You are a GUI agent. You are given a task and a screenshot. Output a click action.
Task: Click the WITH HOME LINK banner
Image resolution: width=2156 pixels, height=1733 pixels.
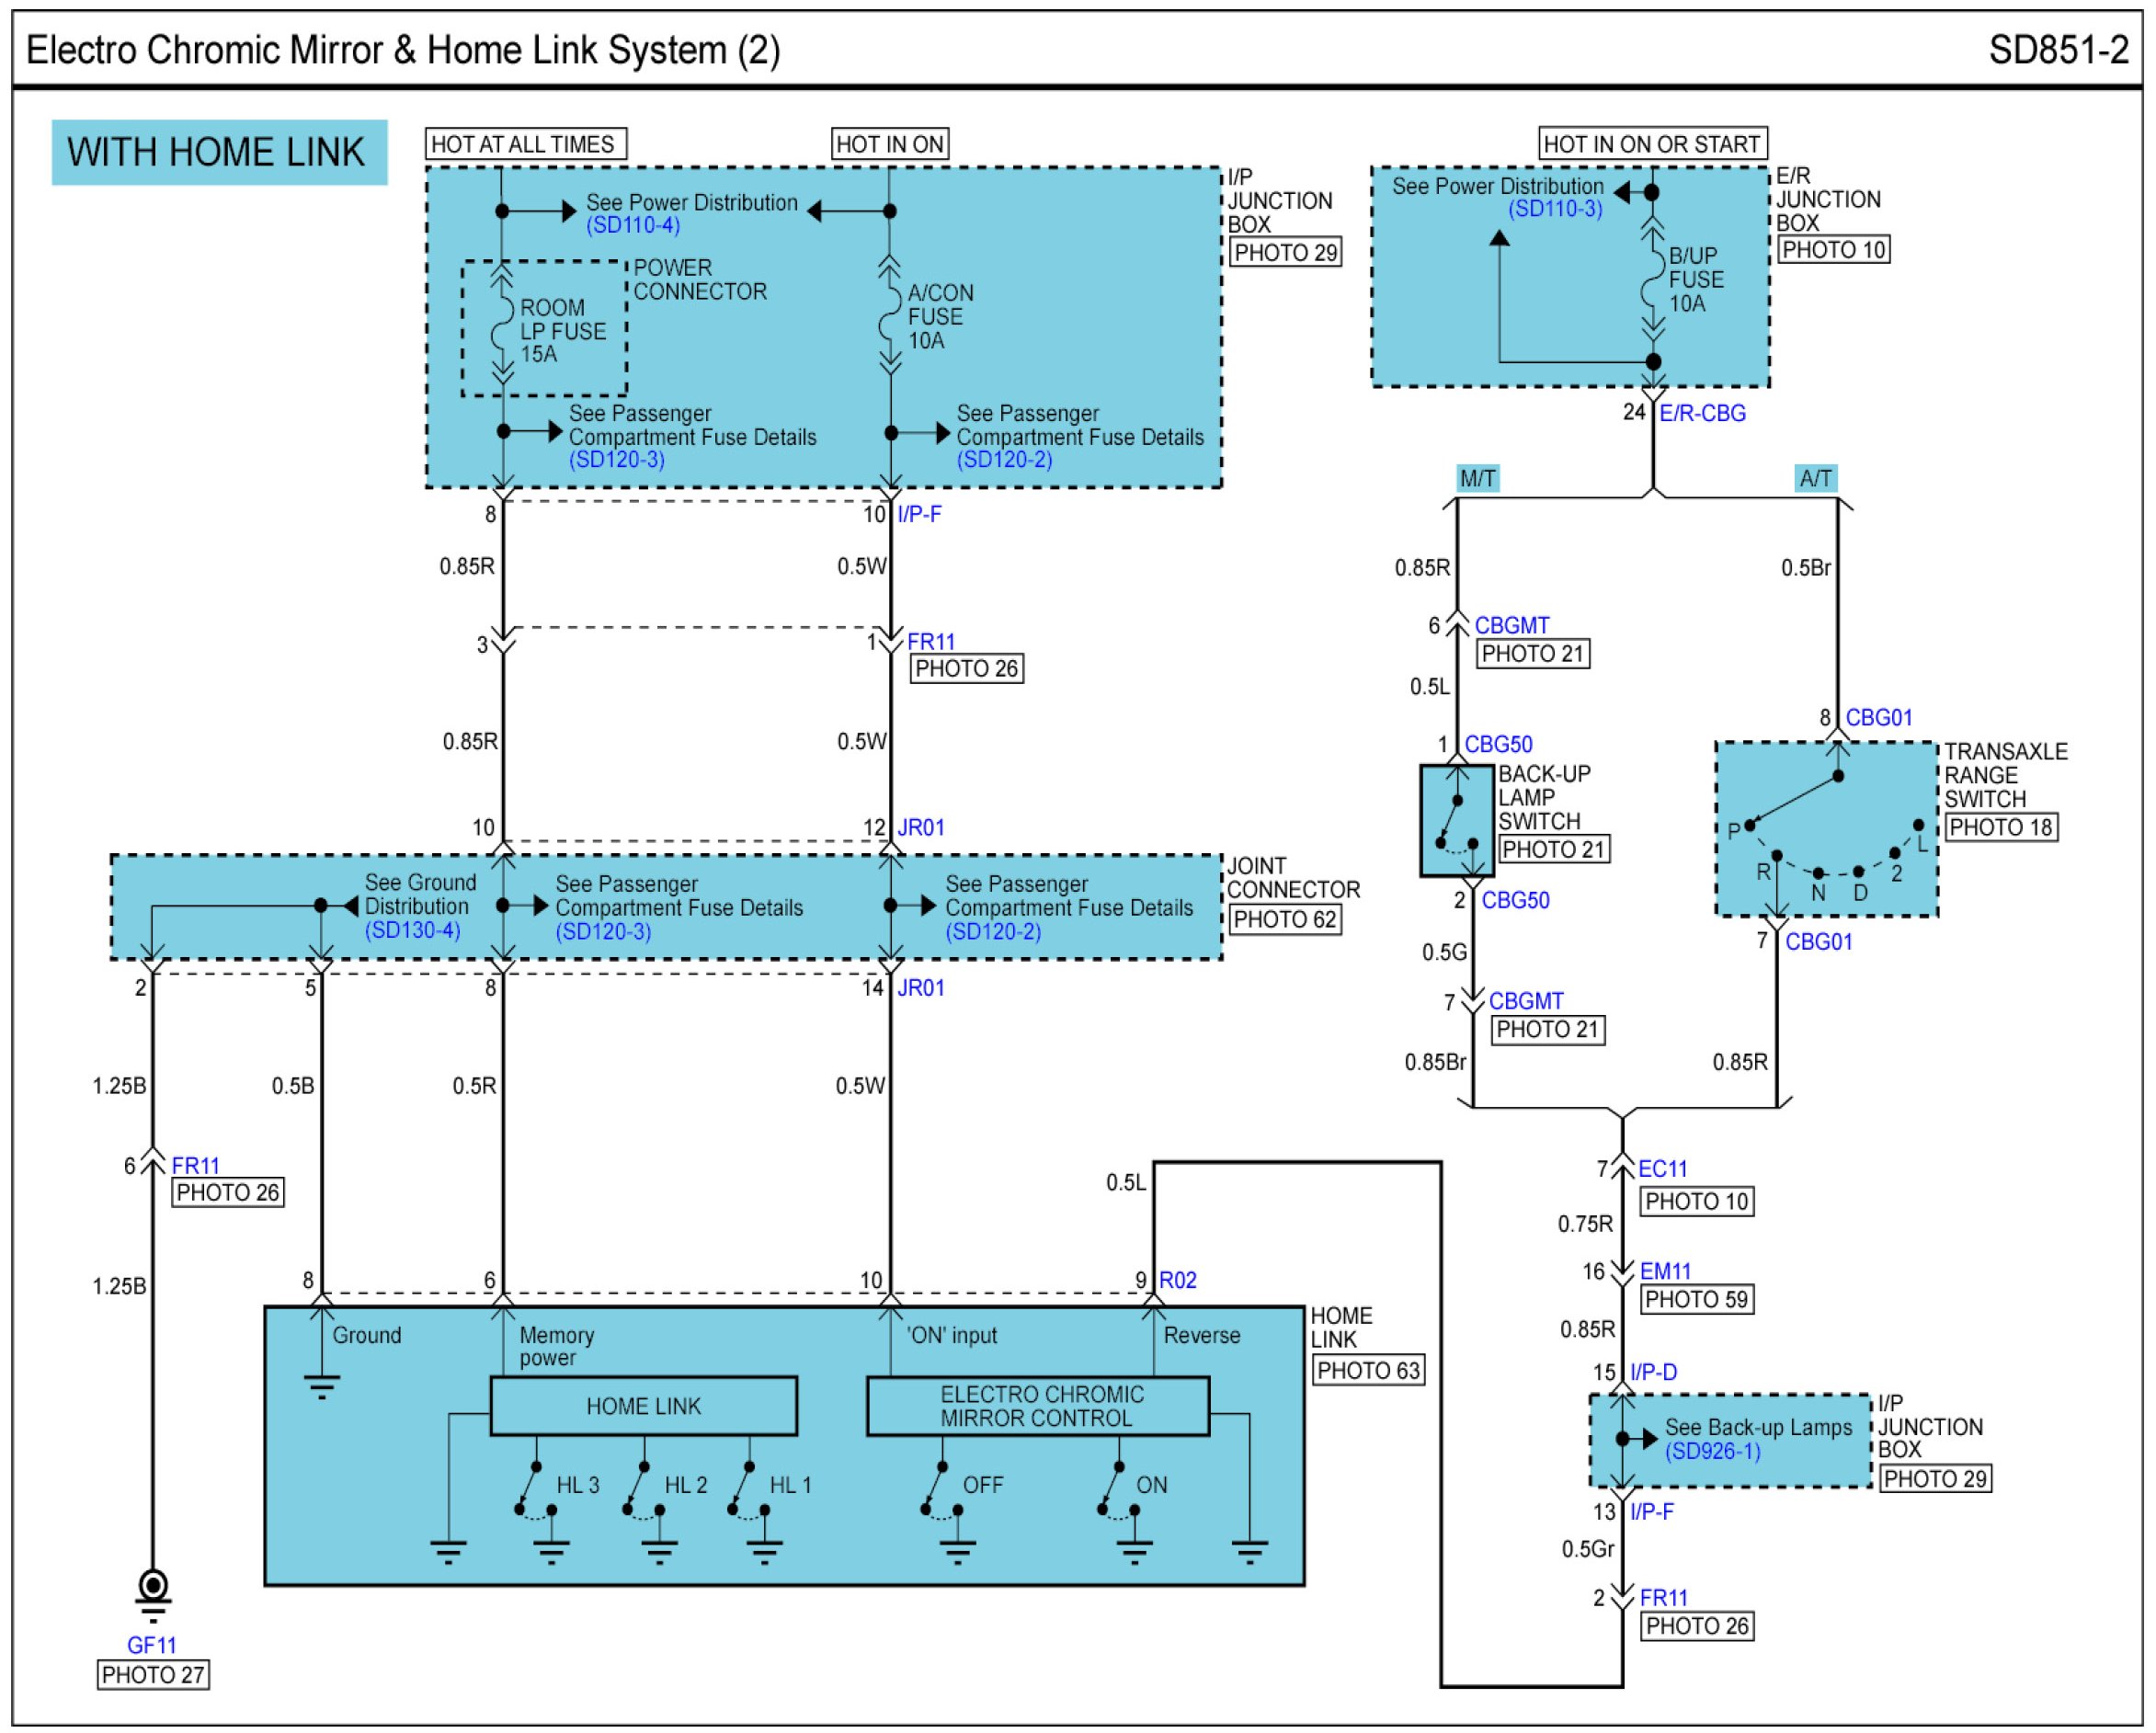[x=219, y=153]
